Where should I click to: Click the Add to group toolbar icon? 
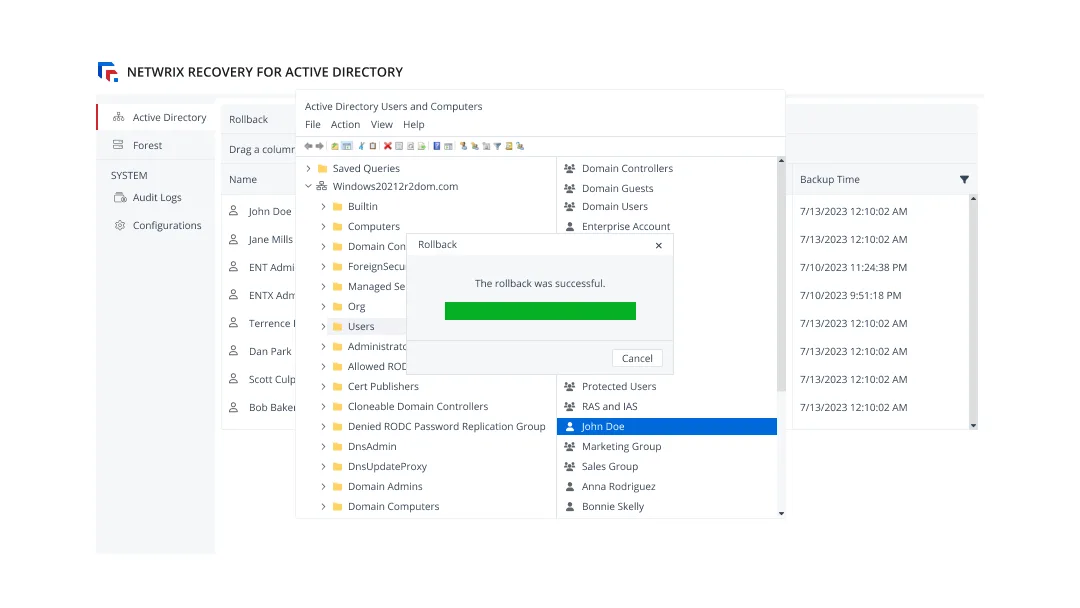[x=520, y=146]
